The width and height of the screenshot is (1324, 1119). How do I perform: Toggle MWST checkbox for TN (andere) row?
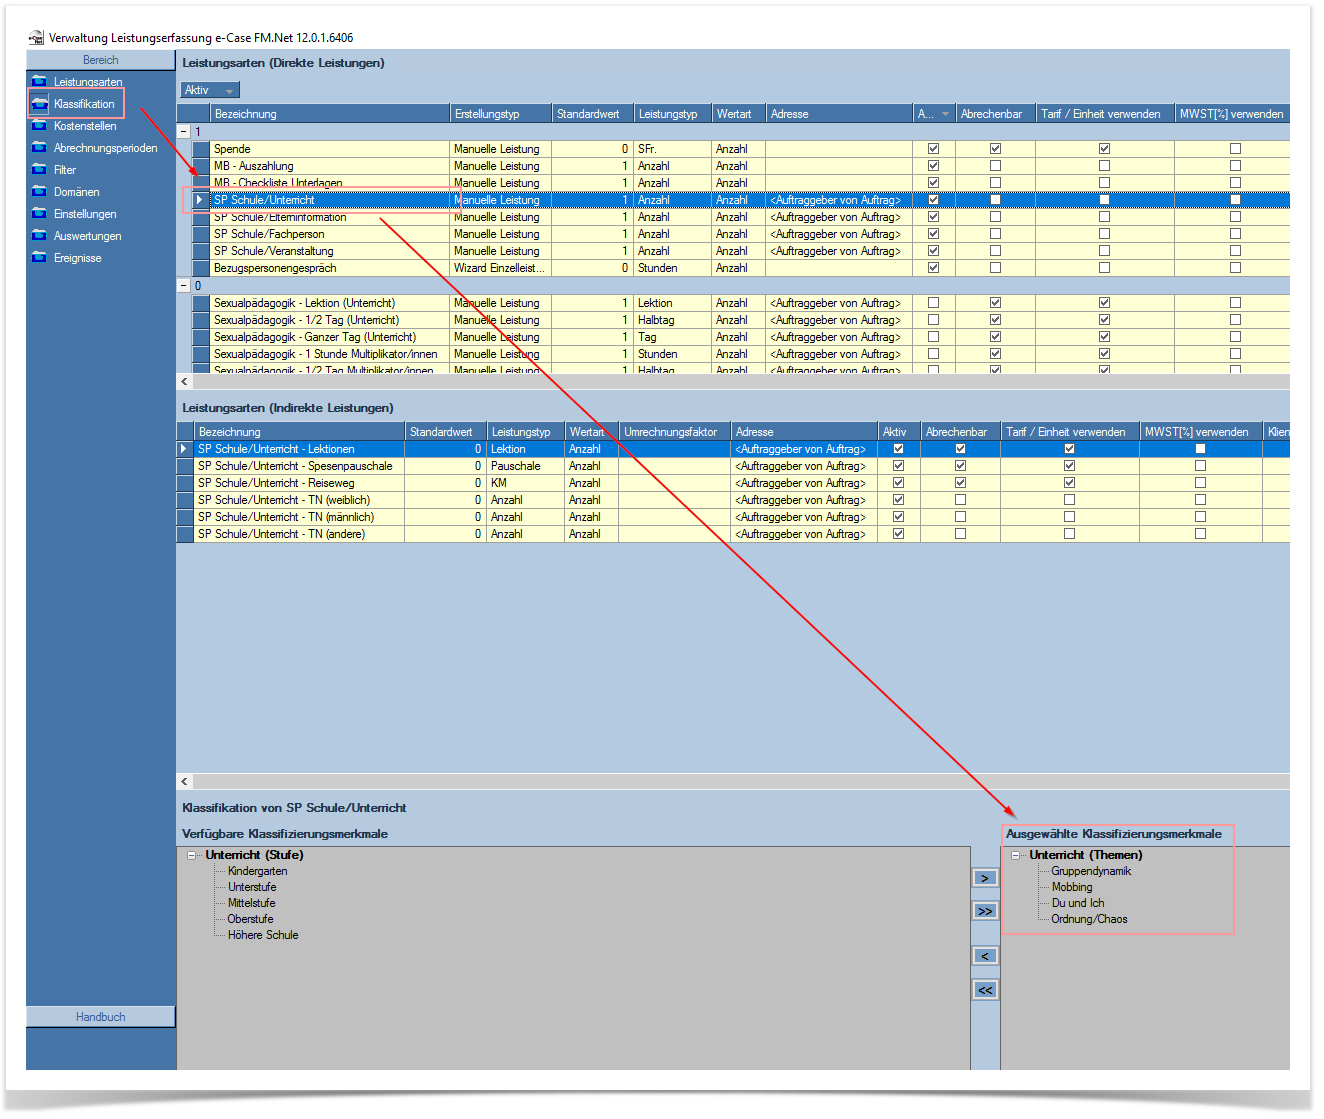(1200, 534)
